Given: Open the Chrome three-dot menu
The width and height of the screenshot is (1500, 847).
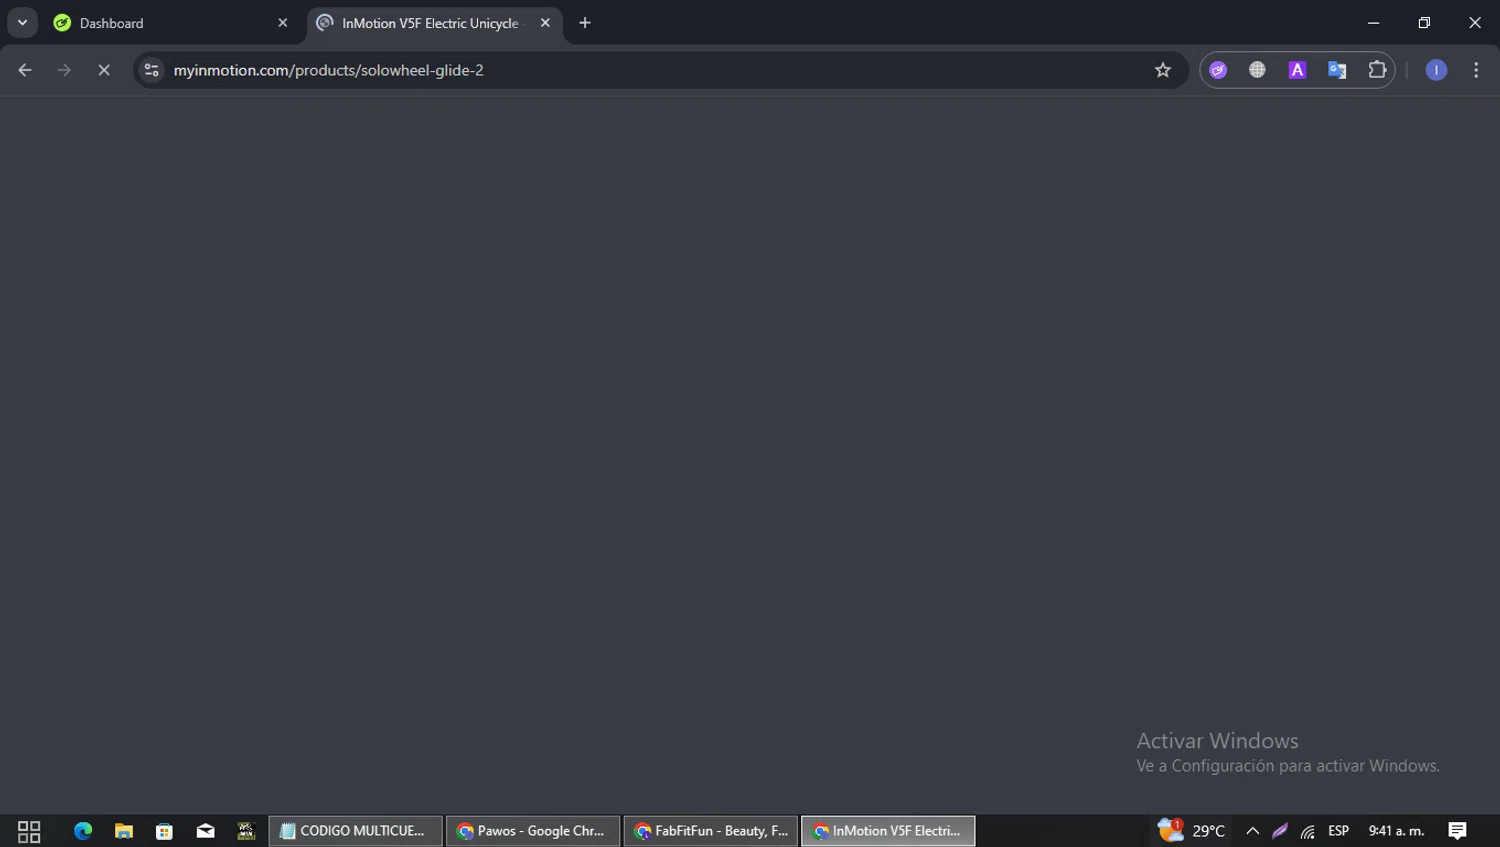Looking at the screenshot, I should click(1476, 70).
